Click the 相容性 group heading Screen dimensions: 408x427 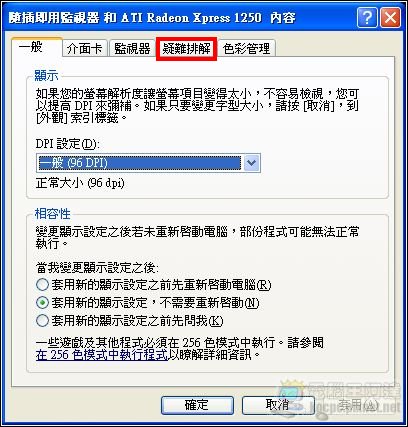click(53, 214)
